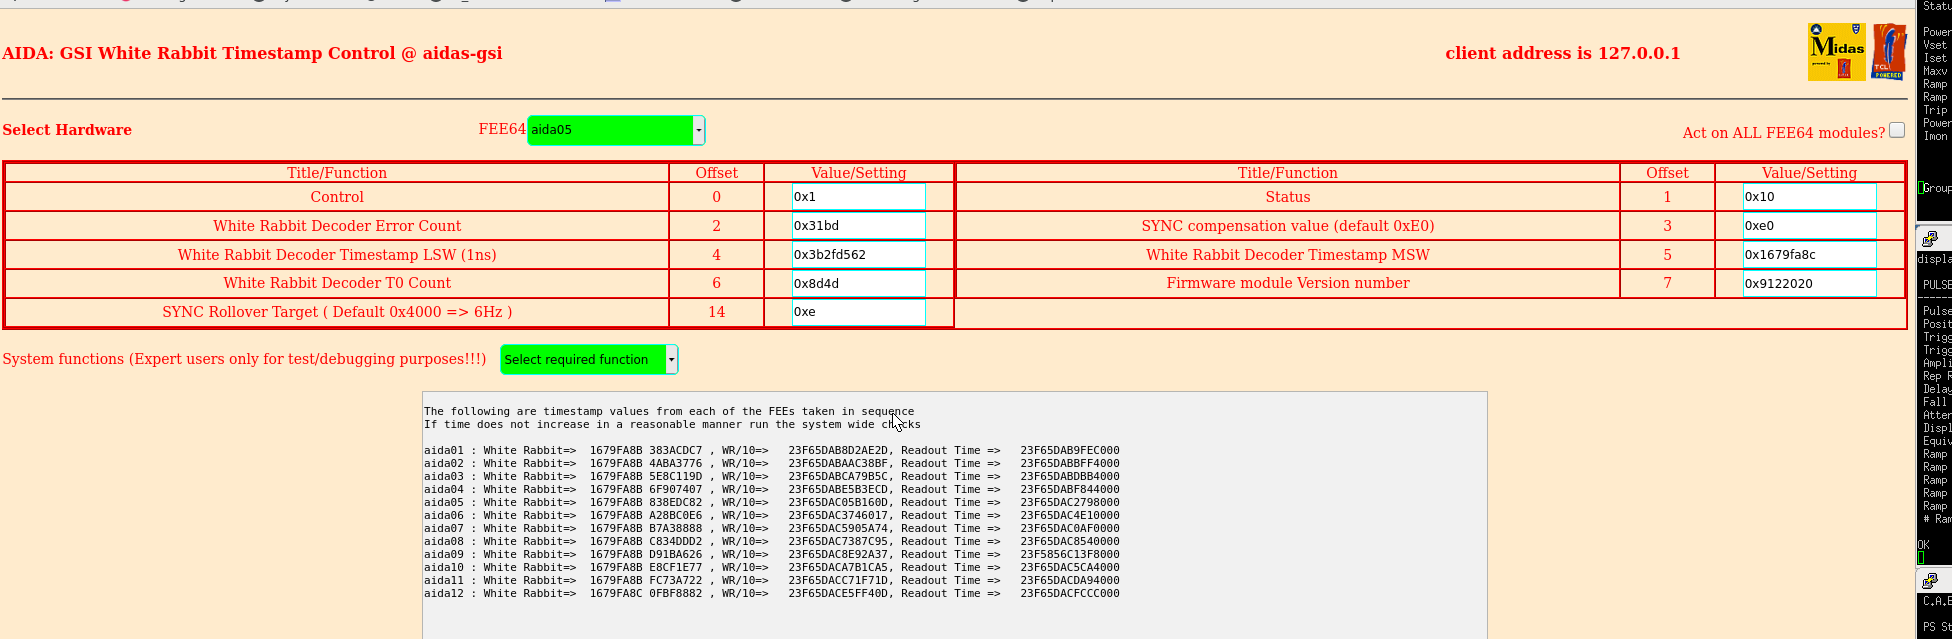The image size is (1952, 639).
Task: Open the Select required function dropdown
Action: 589,360
